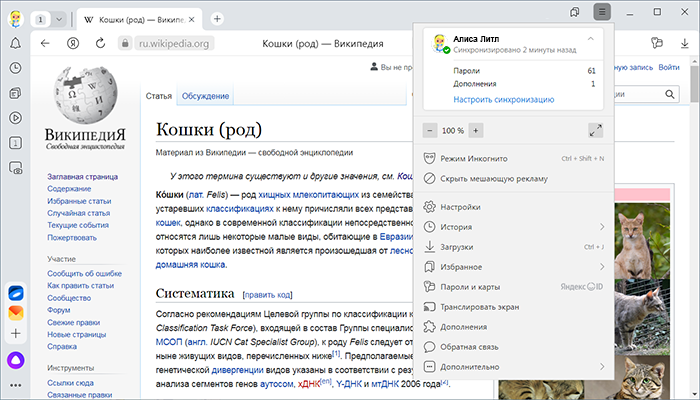Image resolution: width=700 pixels, height=400 pixels.
Task: Switch to the Обсуждение tab
Action: 205,96
